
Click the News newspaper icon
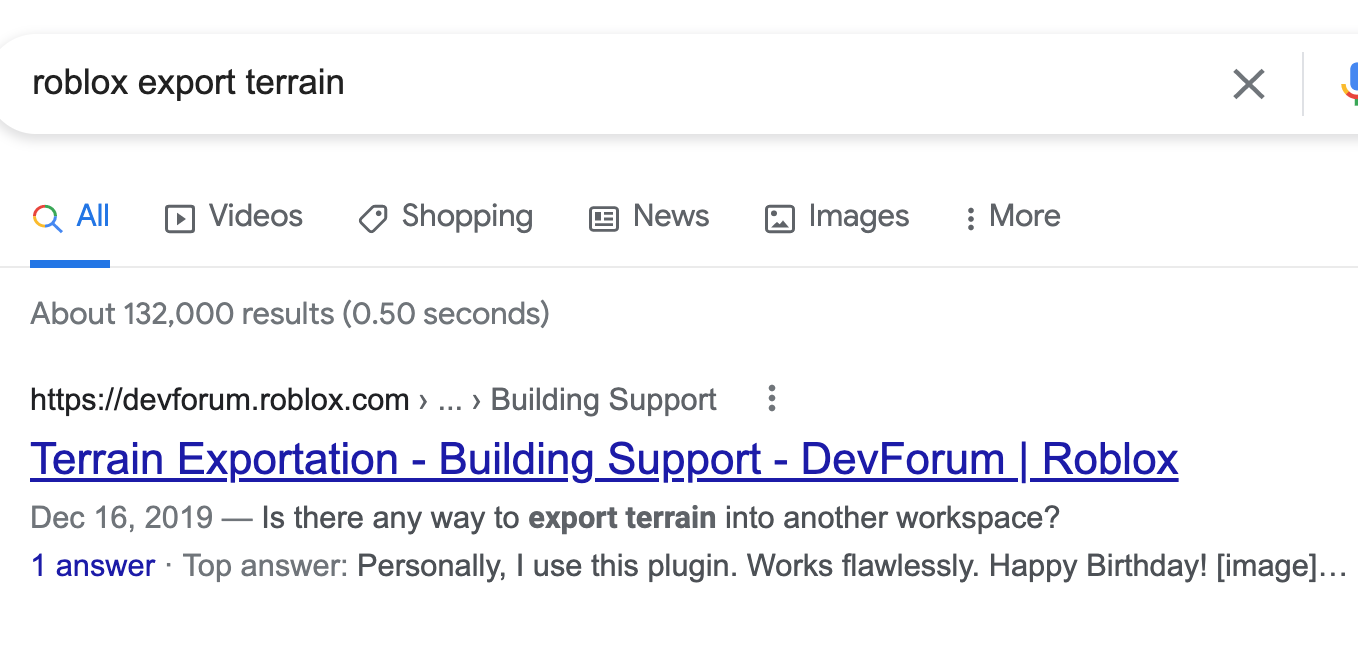604,218
